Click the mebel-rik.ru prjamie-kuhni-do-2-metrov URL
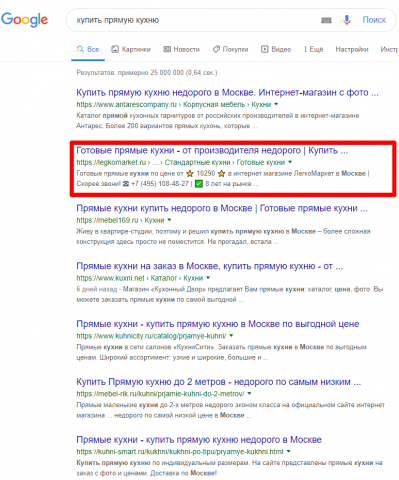The height and width of the screenshot is (480, 399). [160, 394]
